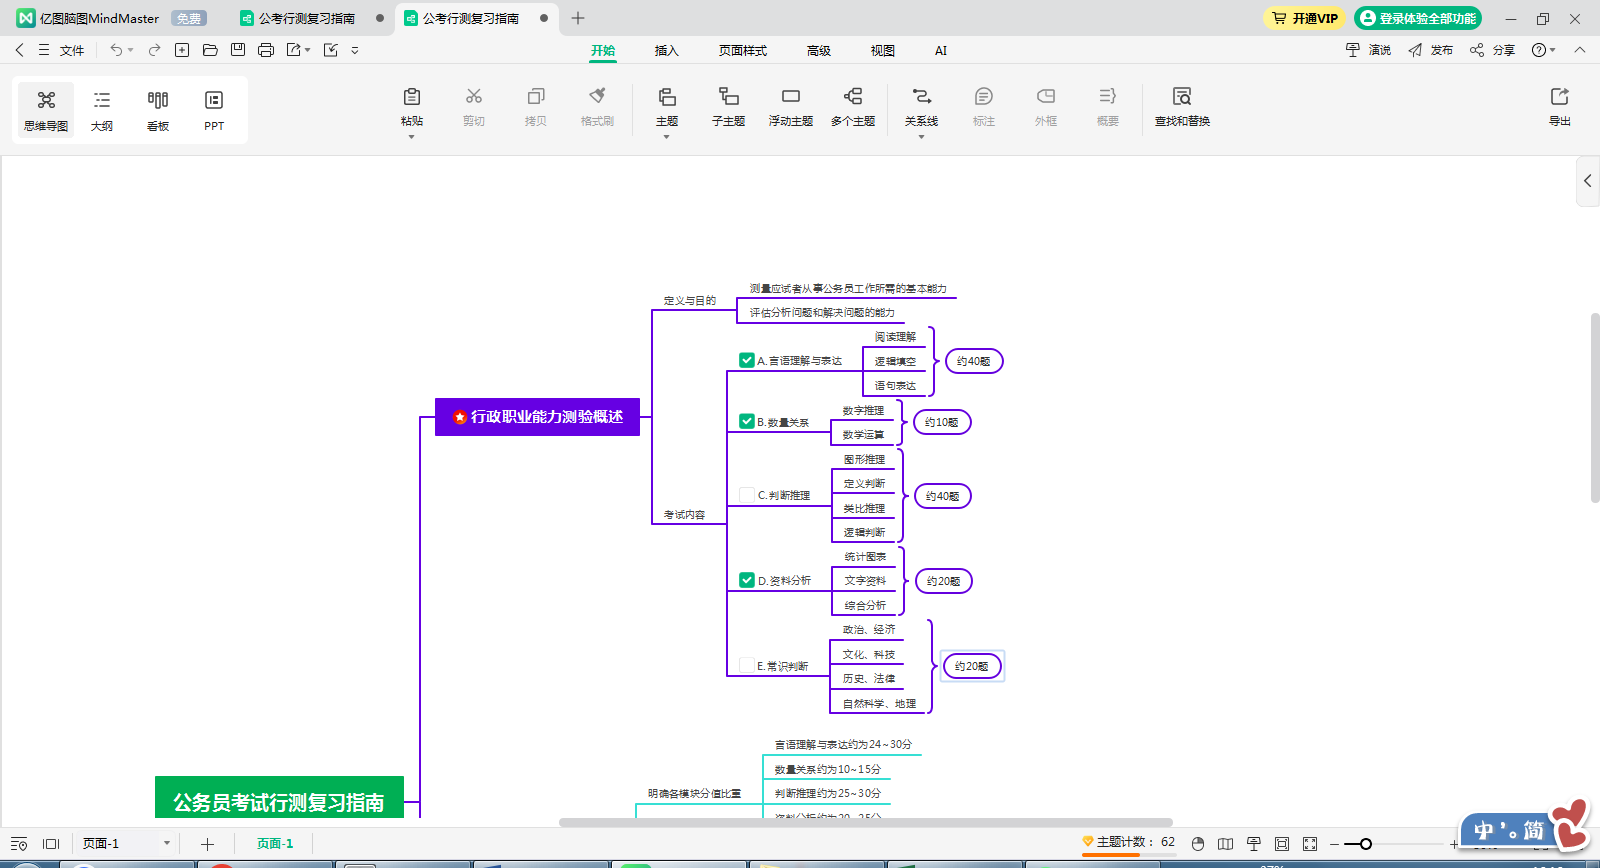Toggle the checkbox for D.资料分析
Viewport: 1600px width, 868px height.
pyautogui.click(x=747, y=579)
